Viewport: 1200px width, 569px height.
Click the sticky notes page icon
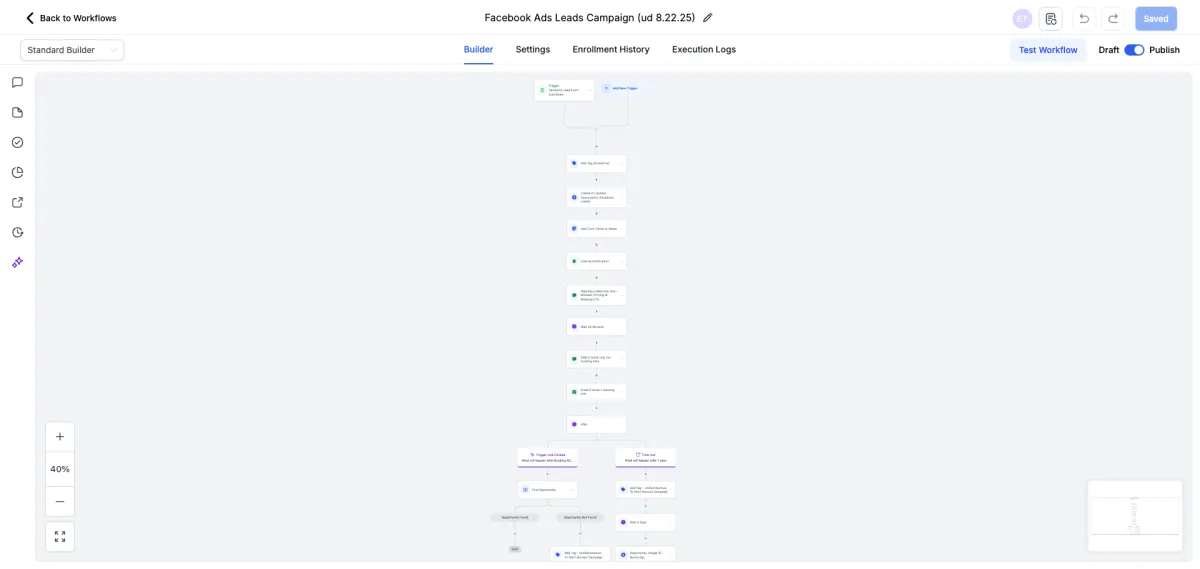click(17, 112)
